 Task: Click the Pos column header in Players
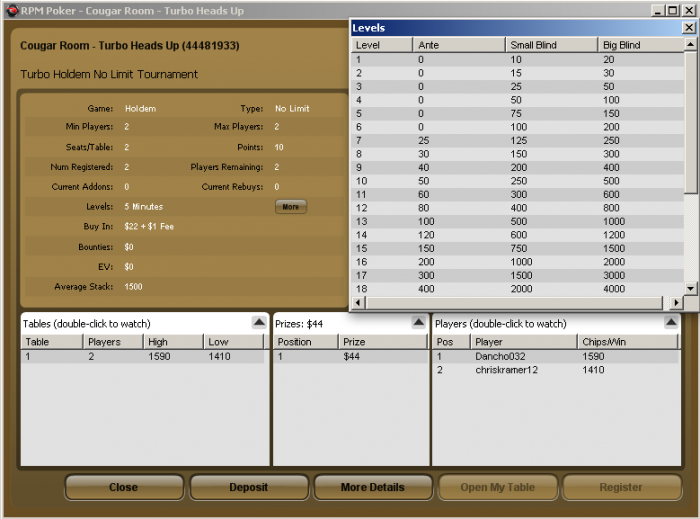tap(451, 342)
